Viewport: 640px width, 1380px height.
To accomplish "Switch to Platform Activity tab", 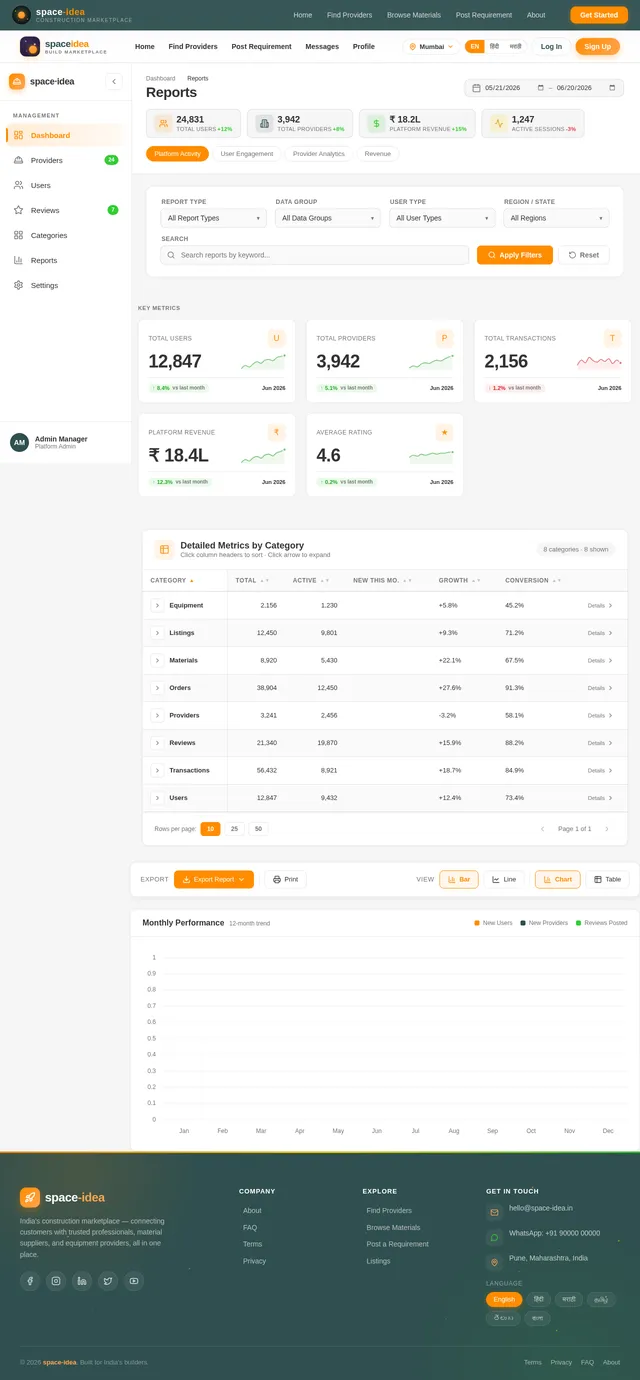I will pos(177,154).
